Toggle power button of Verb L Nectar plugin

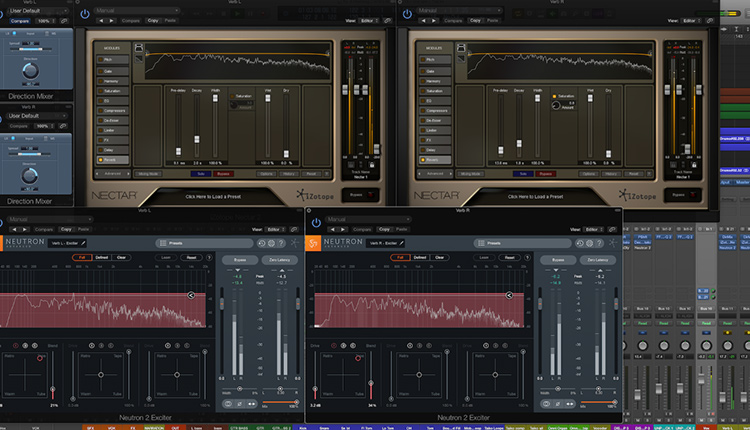click(x=85, y=14)
